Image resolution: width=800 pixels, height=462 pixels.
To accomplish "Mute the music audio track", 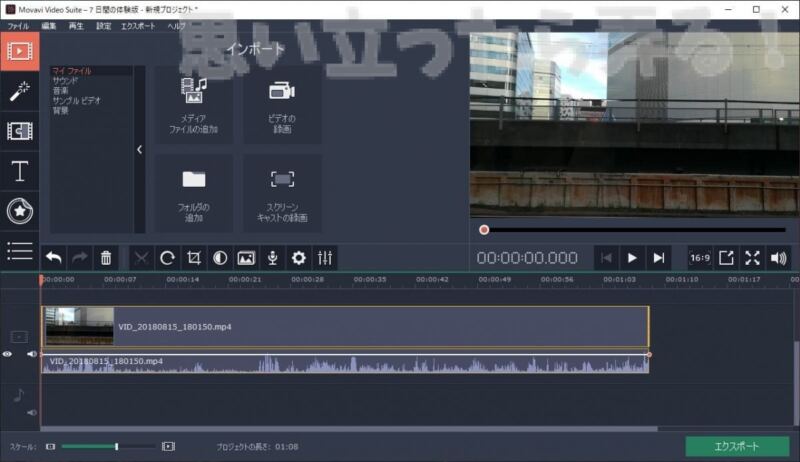I will 32,413.
